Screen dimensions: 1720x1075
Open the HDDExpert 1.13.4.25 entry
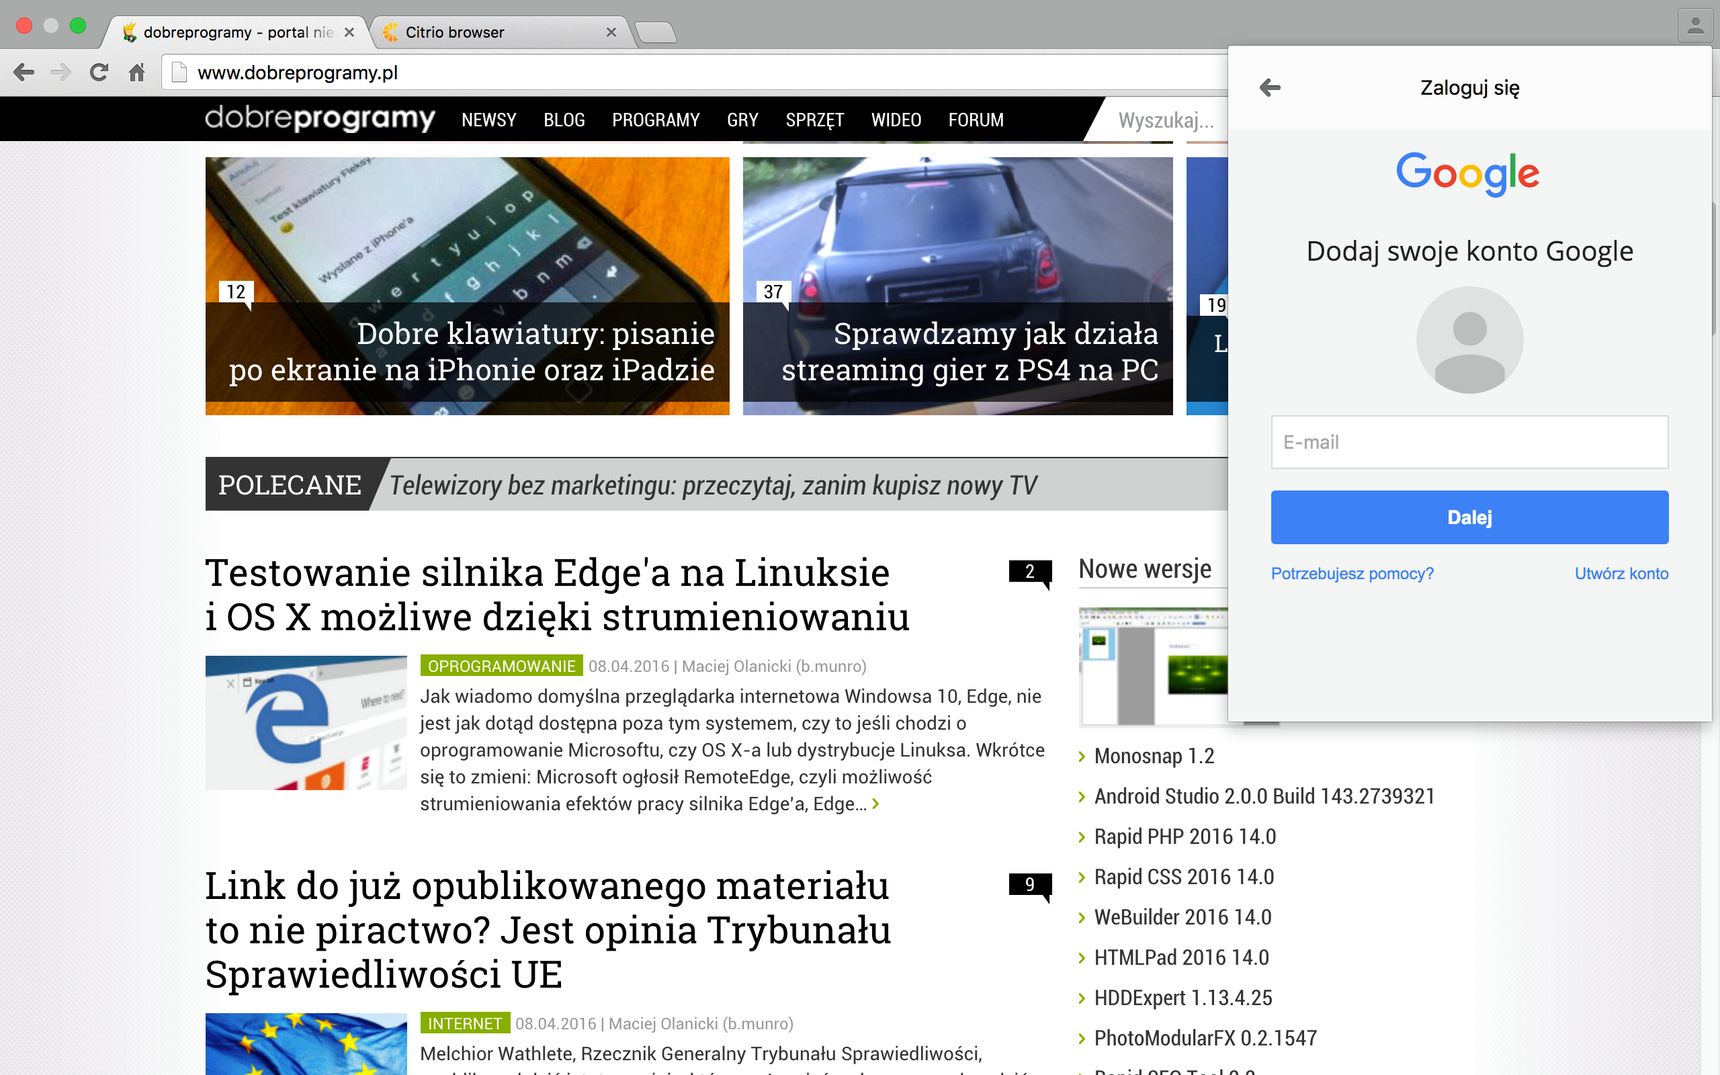point(1183,998)
